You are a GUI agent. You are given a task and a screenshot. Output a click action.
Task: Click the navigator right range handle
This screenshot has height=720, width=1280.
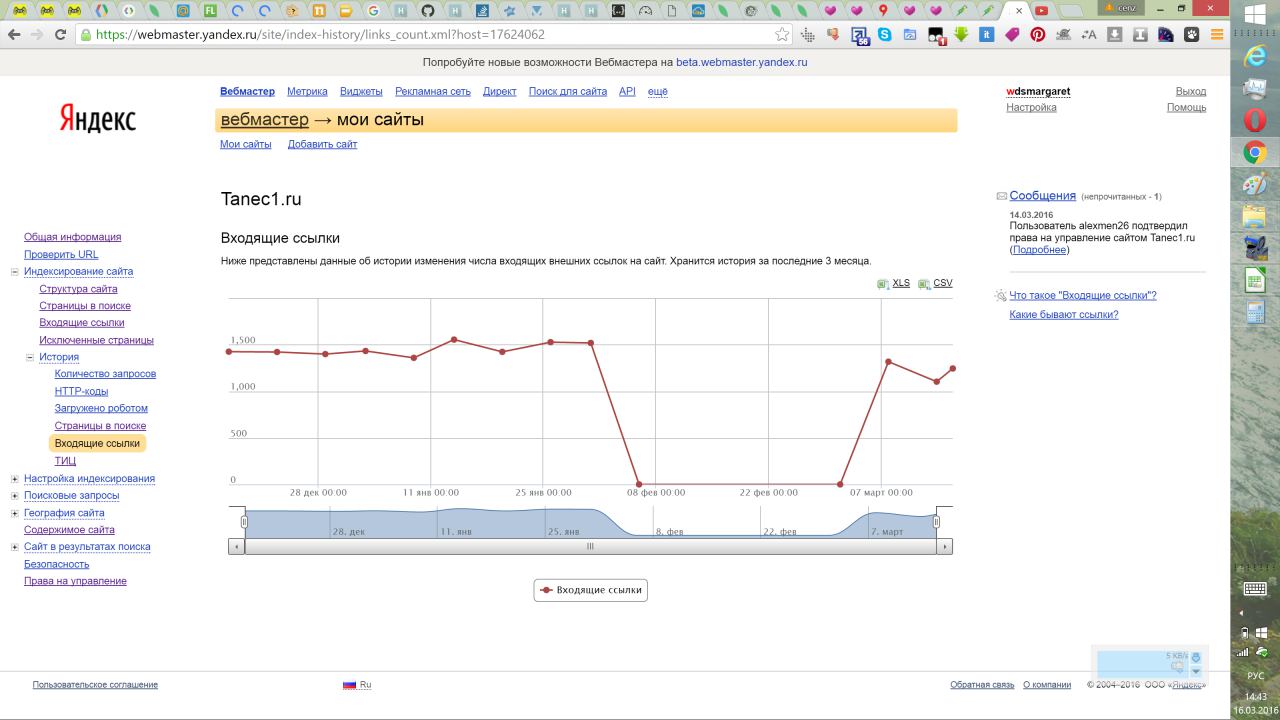[x=937, y=522]
